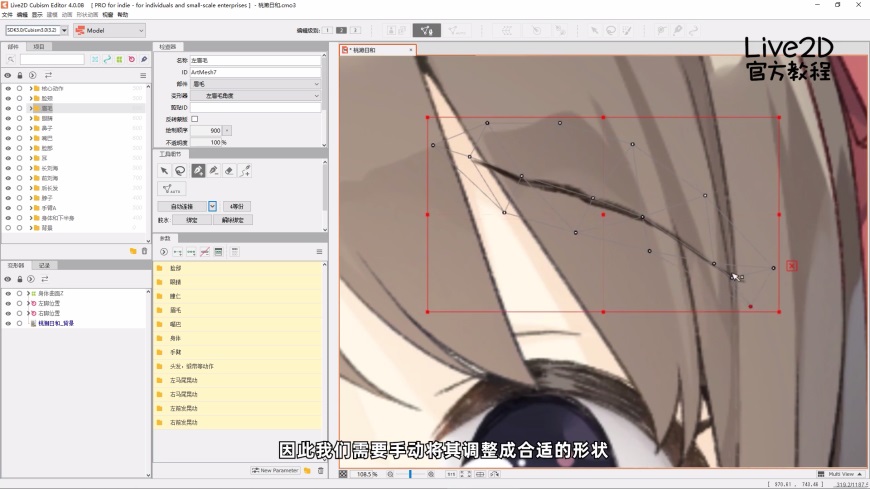Toggle lock circle for the 手臂A part

pyautogui.click(x=19, y=208)
